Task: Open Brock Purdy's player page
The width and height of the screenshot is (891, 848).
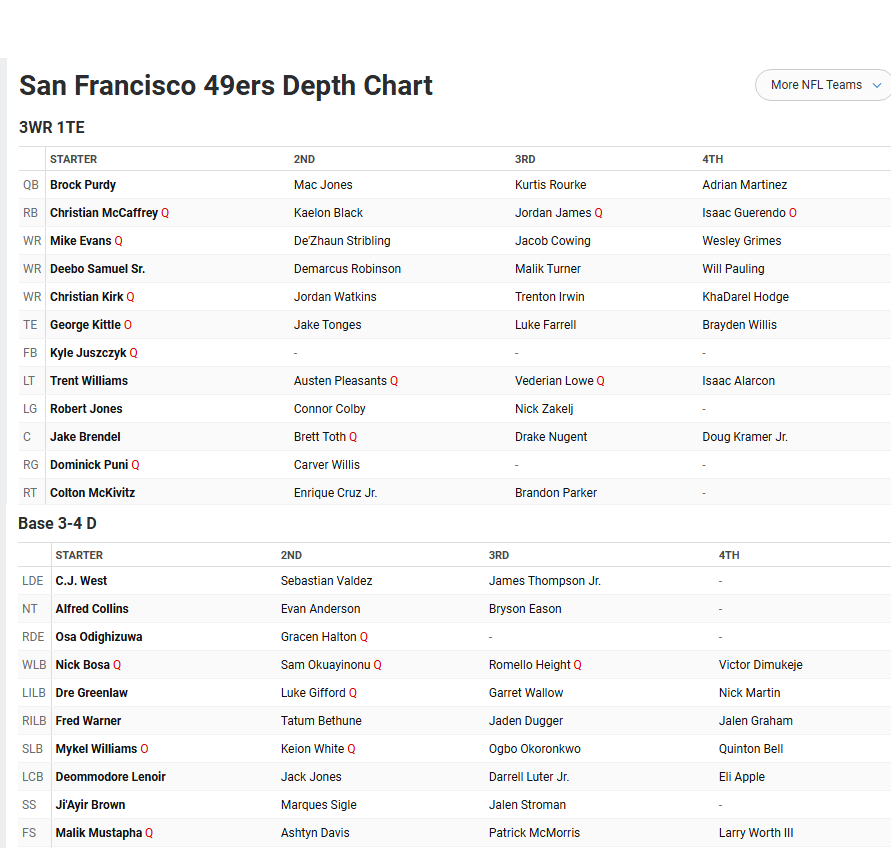Action: click(x=83, y=185)
